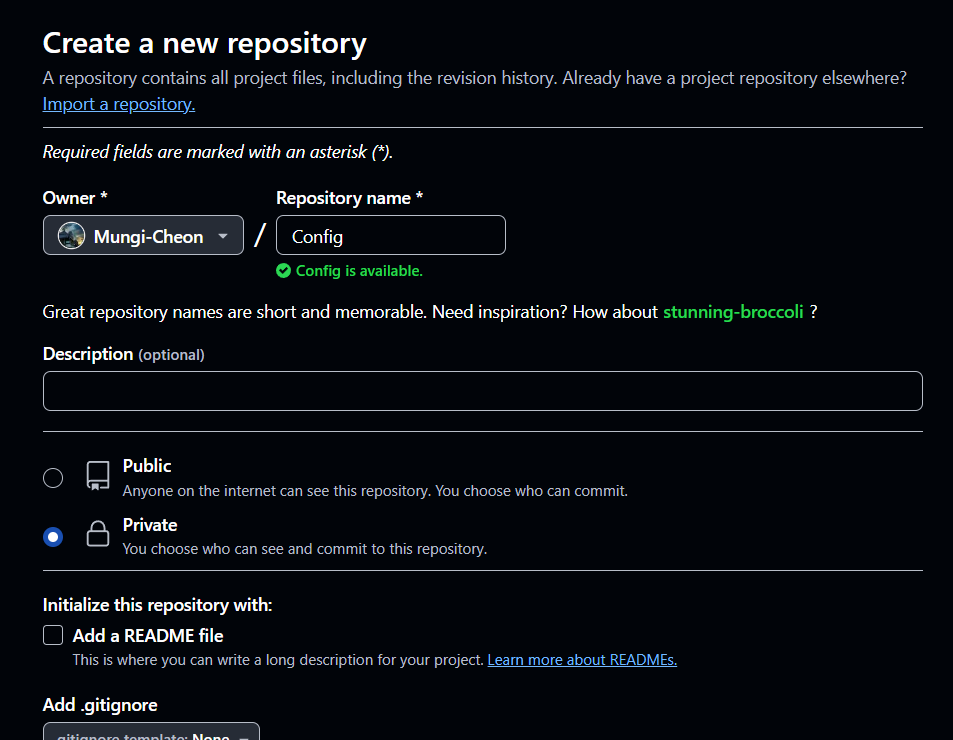953x740 pixels.
Task: Click the 'Add .gitignore' heading
Action: 100,705
